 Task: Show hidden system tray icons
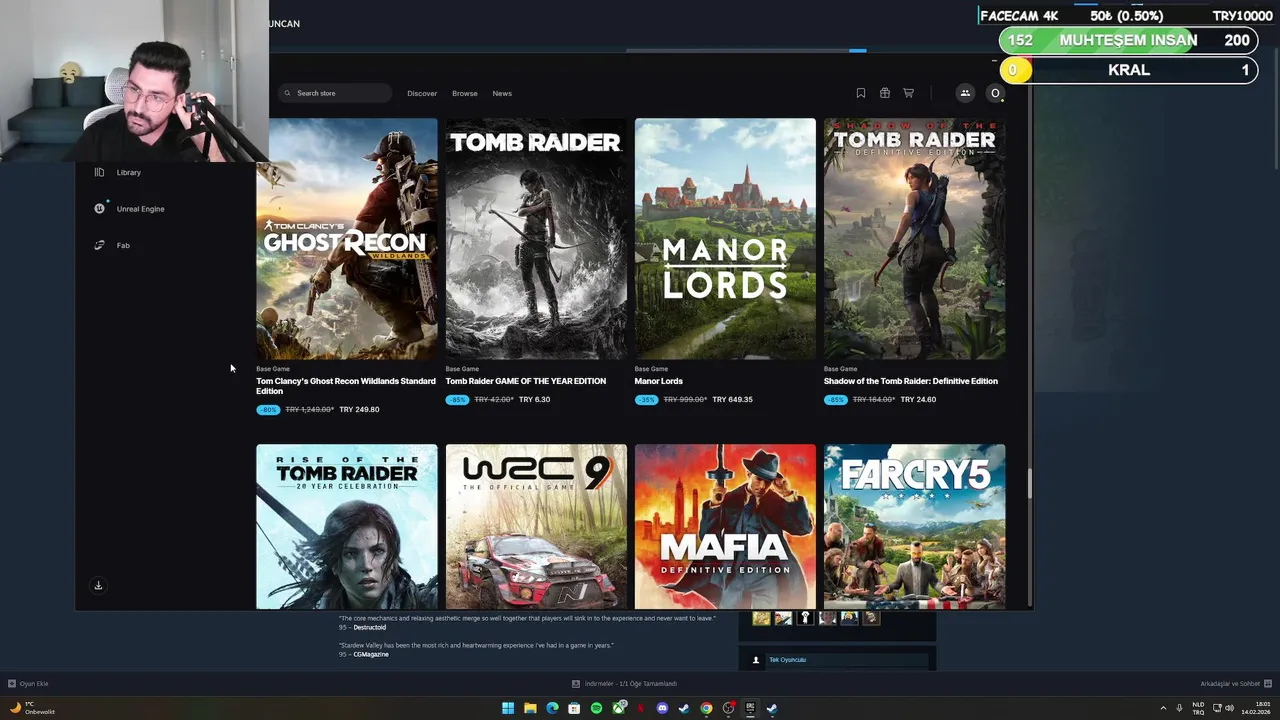pos(1163,708)
